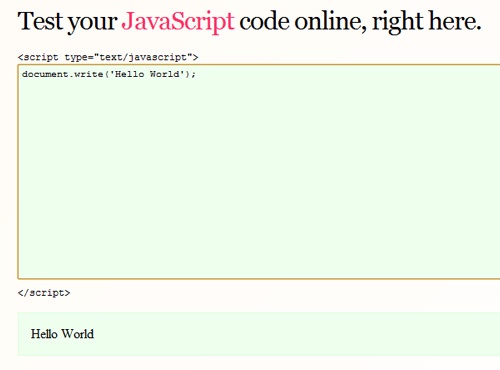Click the word Test in the heading
The height and width of the screenshot is (370, 500).
[x=41, y=21]
